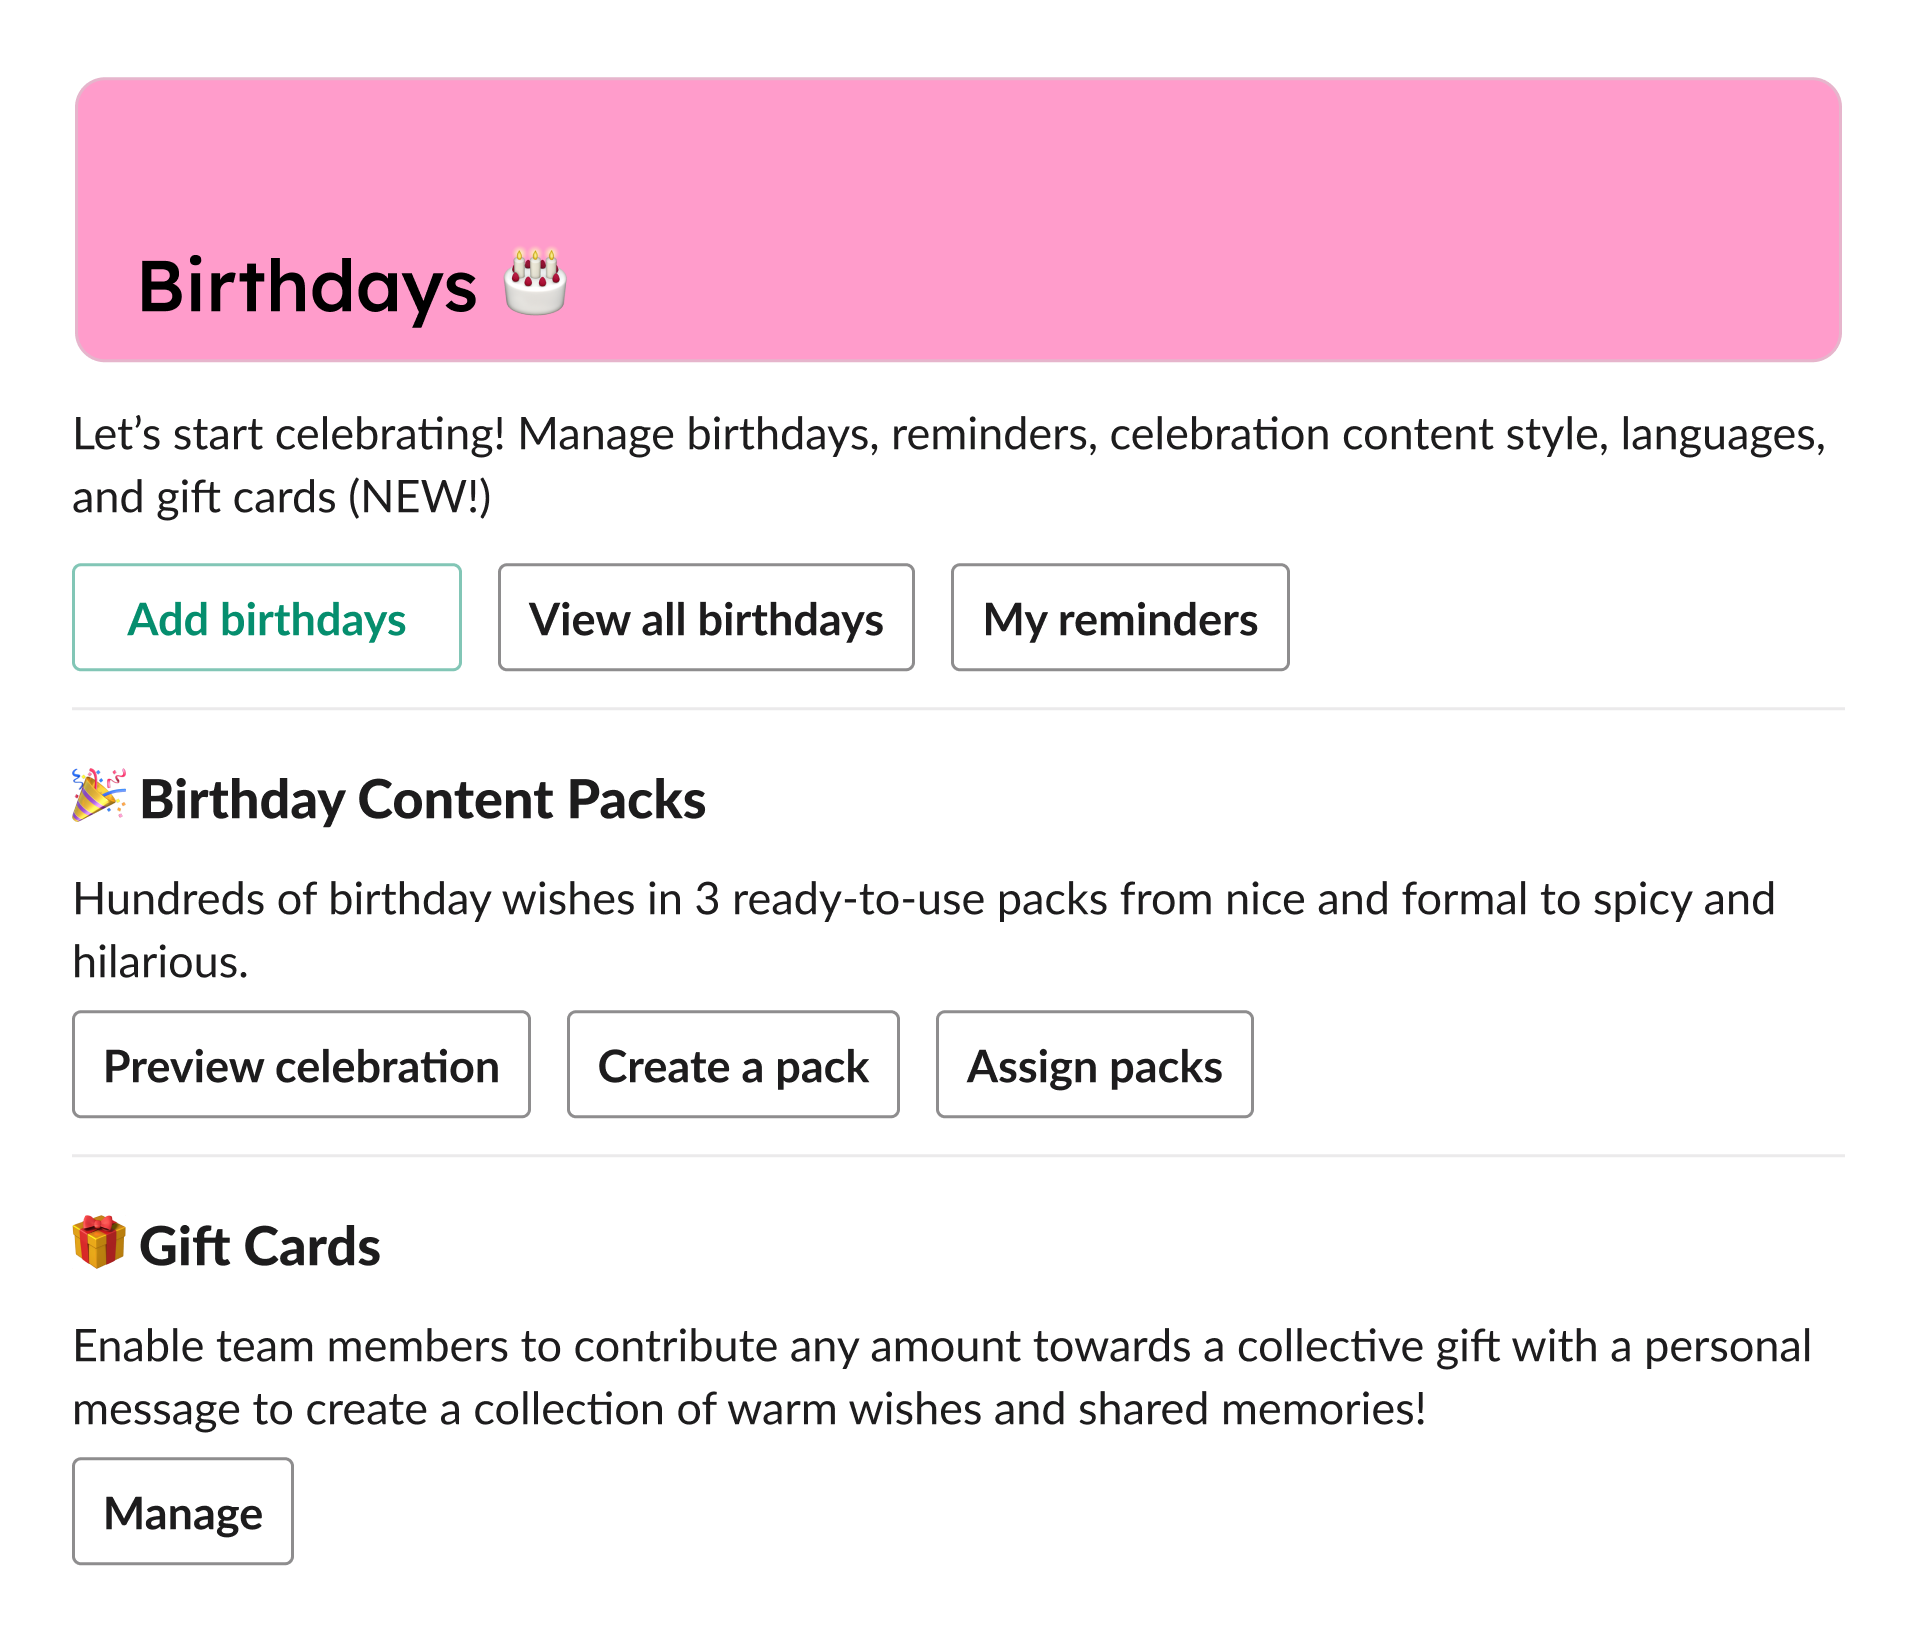Click Preview celebration
The height and width of the screenshot is (1636, 1917).
point(301,1064)
